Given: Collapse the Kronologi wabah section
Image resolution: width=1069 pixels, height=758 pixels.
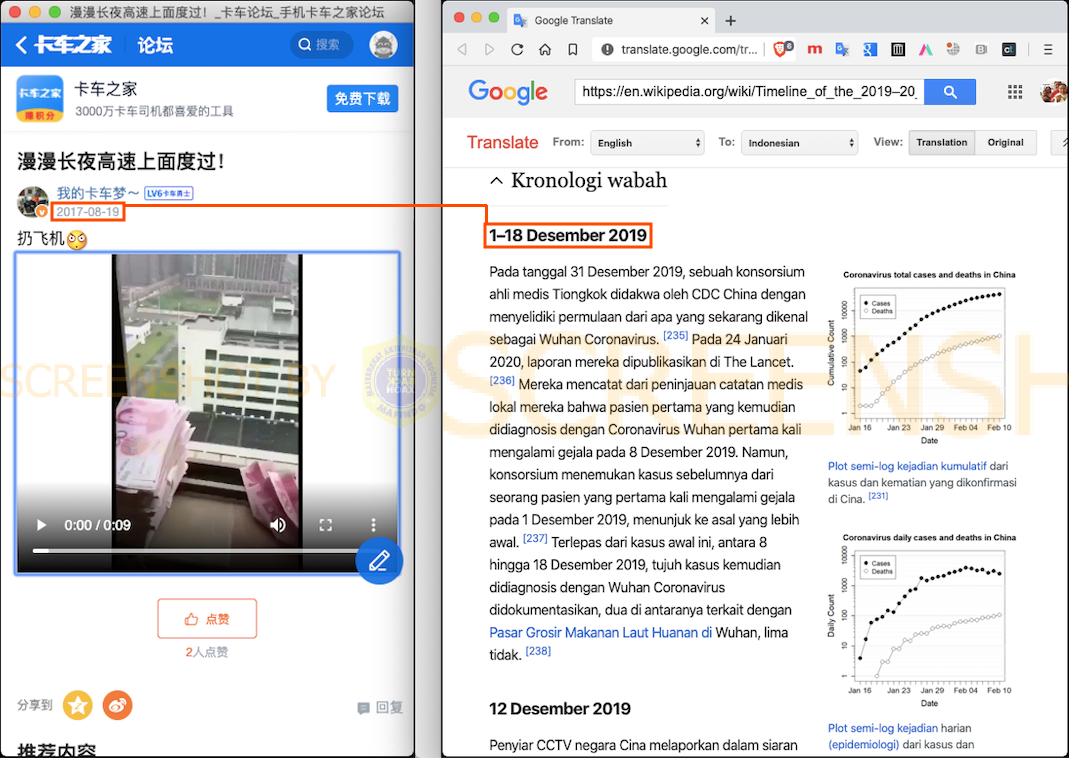Looking at the screenshot, I should click(x=496, y=181).
